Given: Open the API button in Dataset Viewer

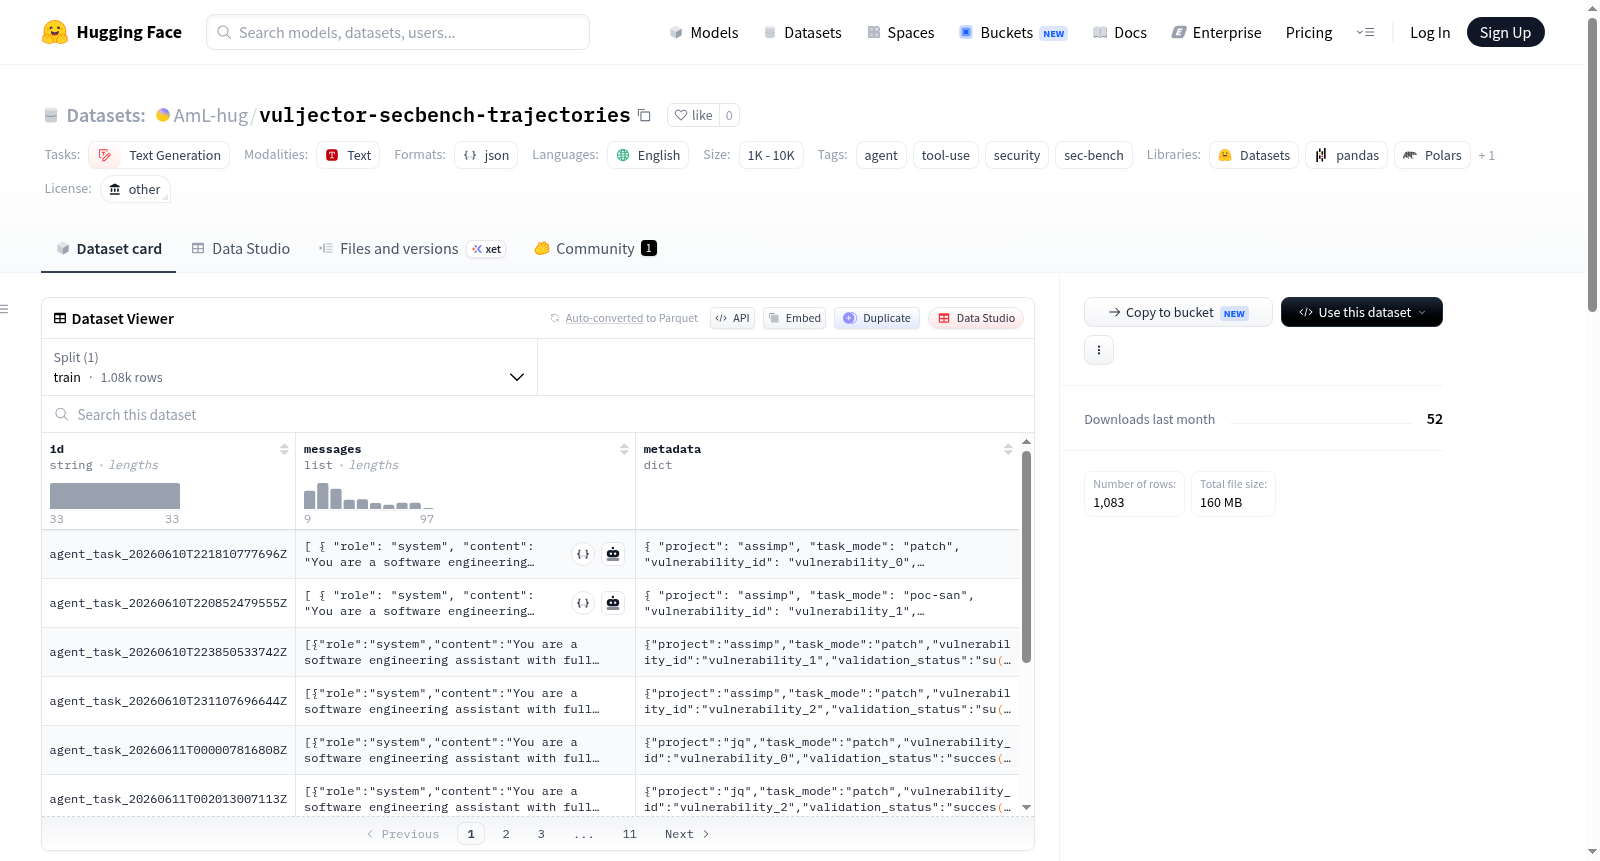Looking at the screenshot, I should 732,318.
